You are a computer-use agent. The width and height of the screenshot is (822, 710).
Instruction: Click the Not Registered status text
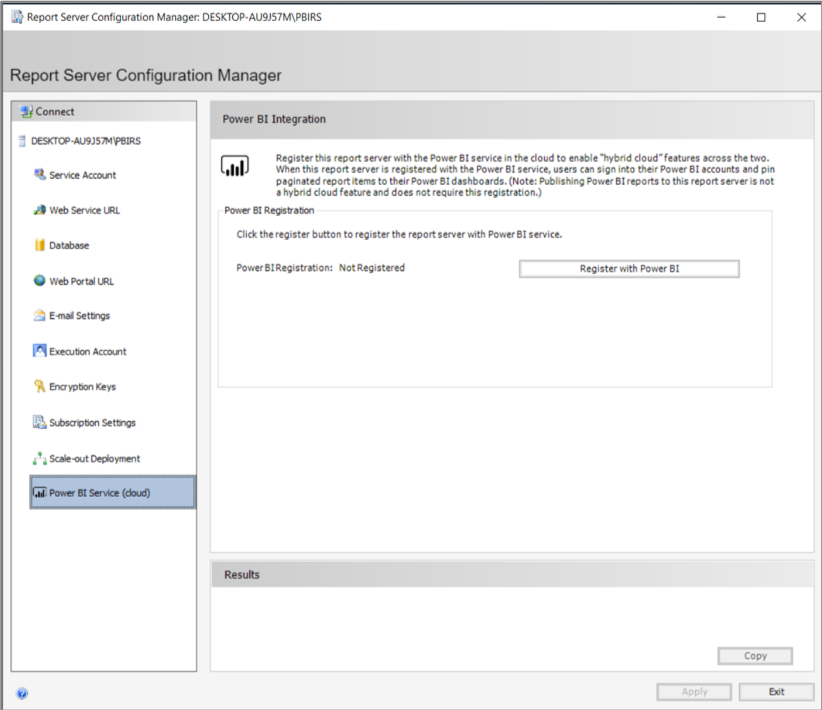click(x=372, y=268)
